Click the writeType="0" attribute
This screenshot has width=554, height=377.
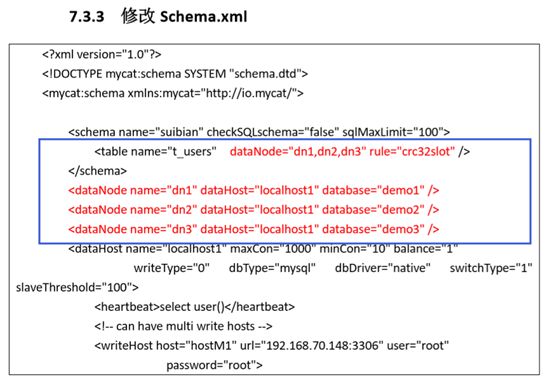172,268
